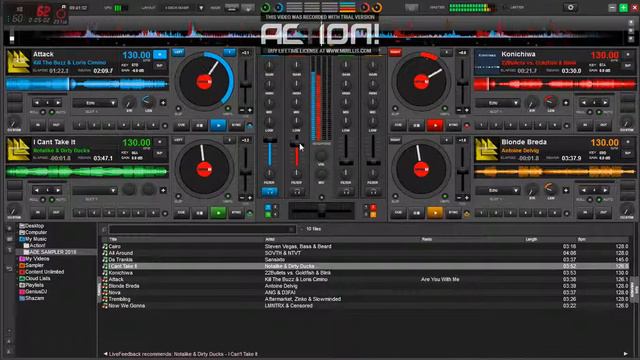The width and height of the screenshot is (640, 360).
Task: Toggle headphone cue on third mixer channel
Action: pos(346,191)
